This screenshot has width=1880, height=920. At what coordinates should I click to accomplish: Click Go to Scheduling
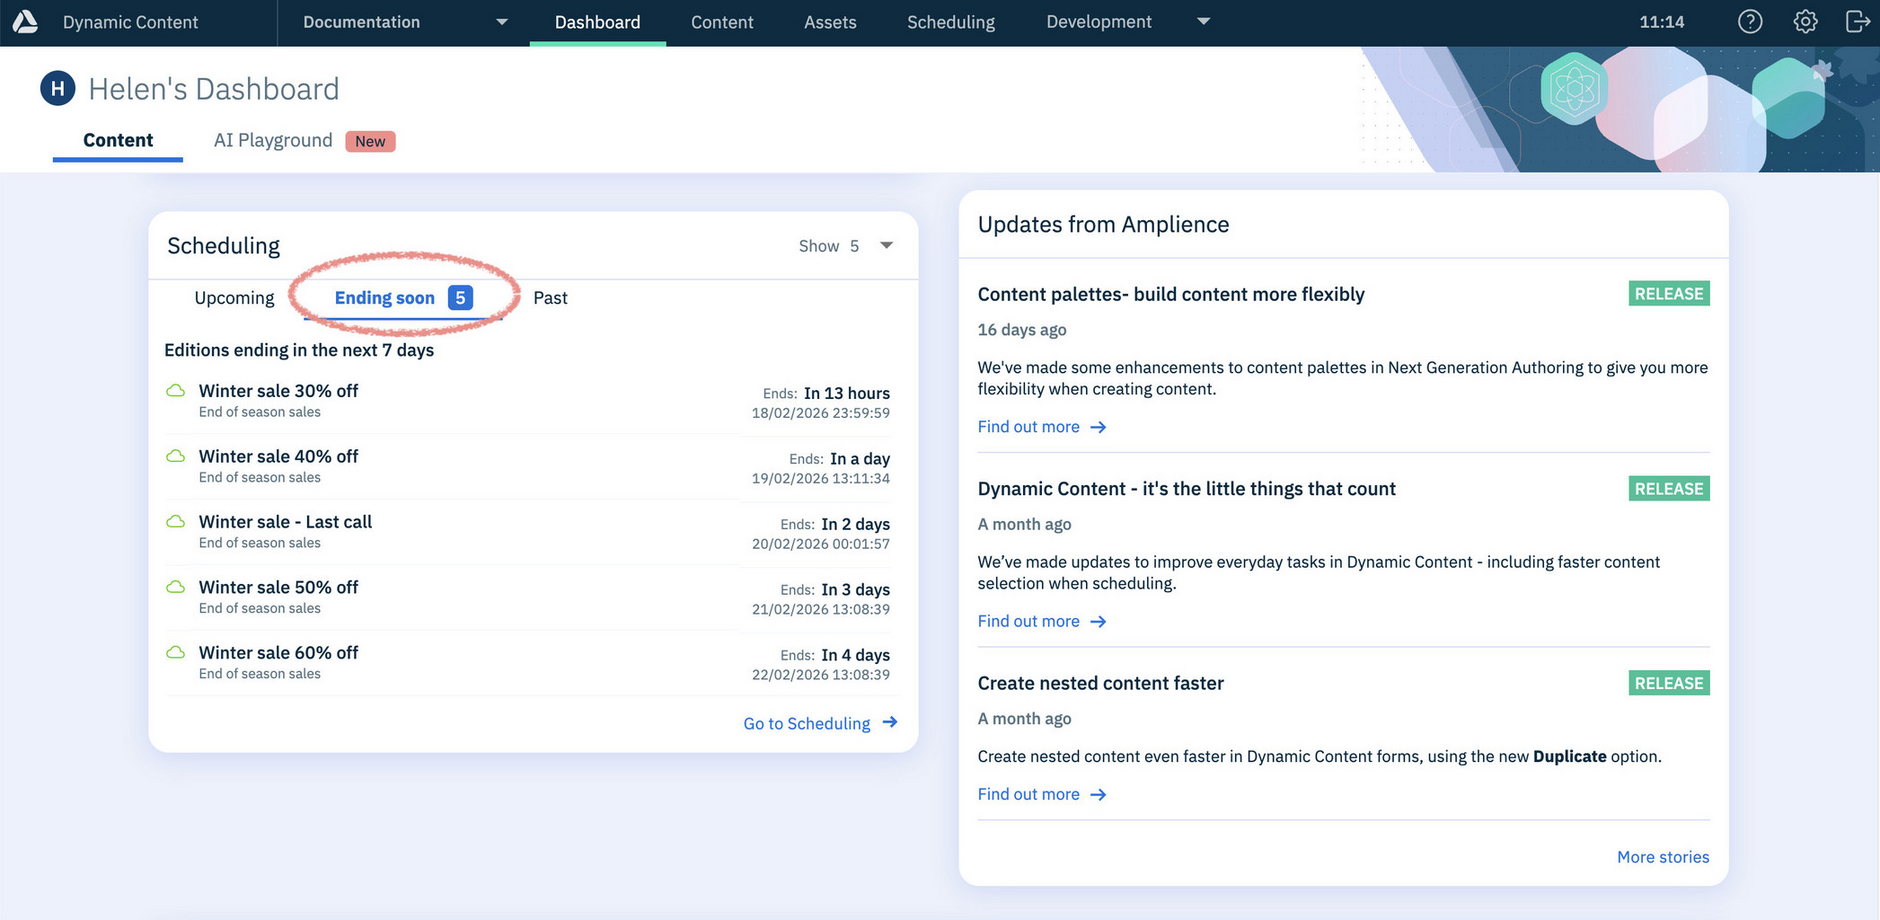pos(806,723)
